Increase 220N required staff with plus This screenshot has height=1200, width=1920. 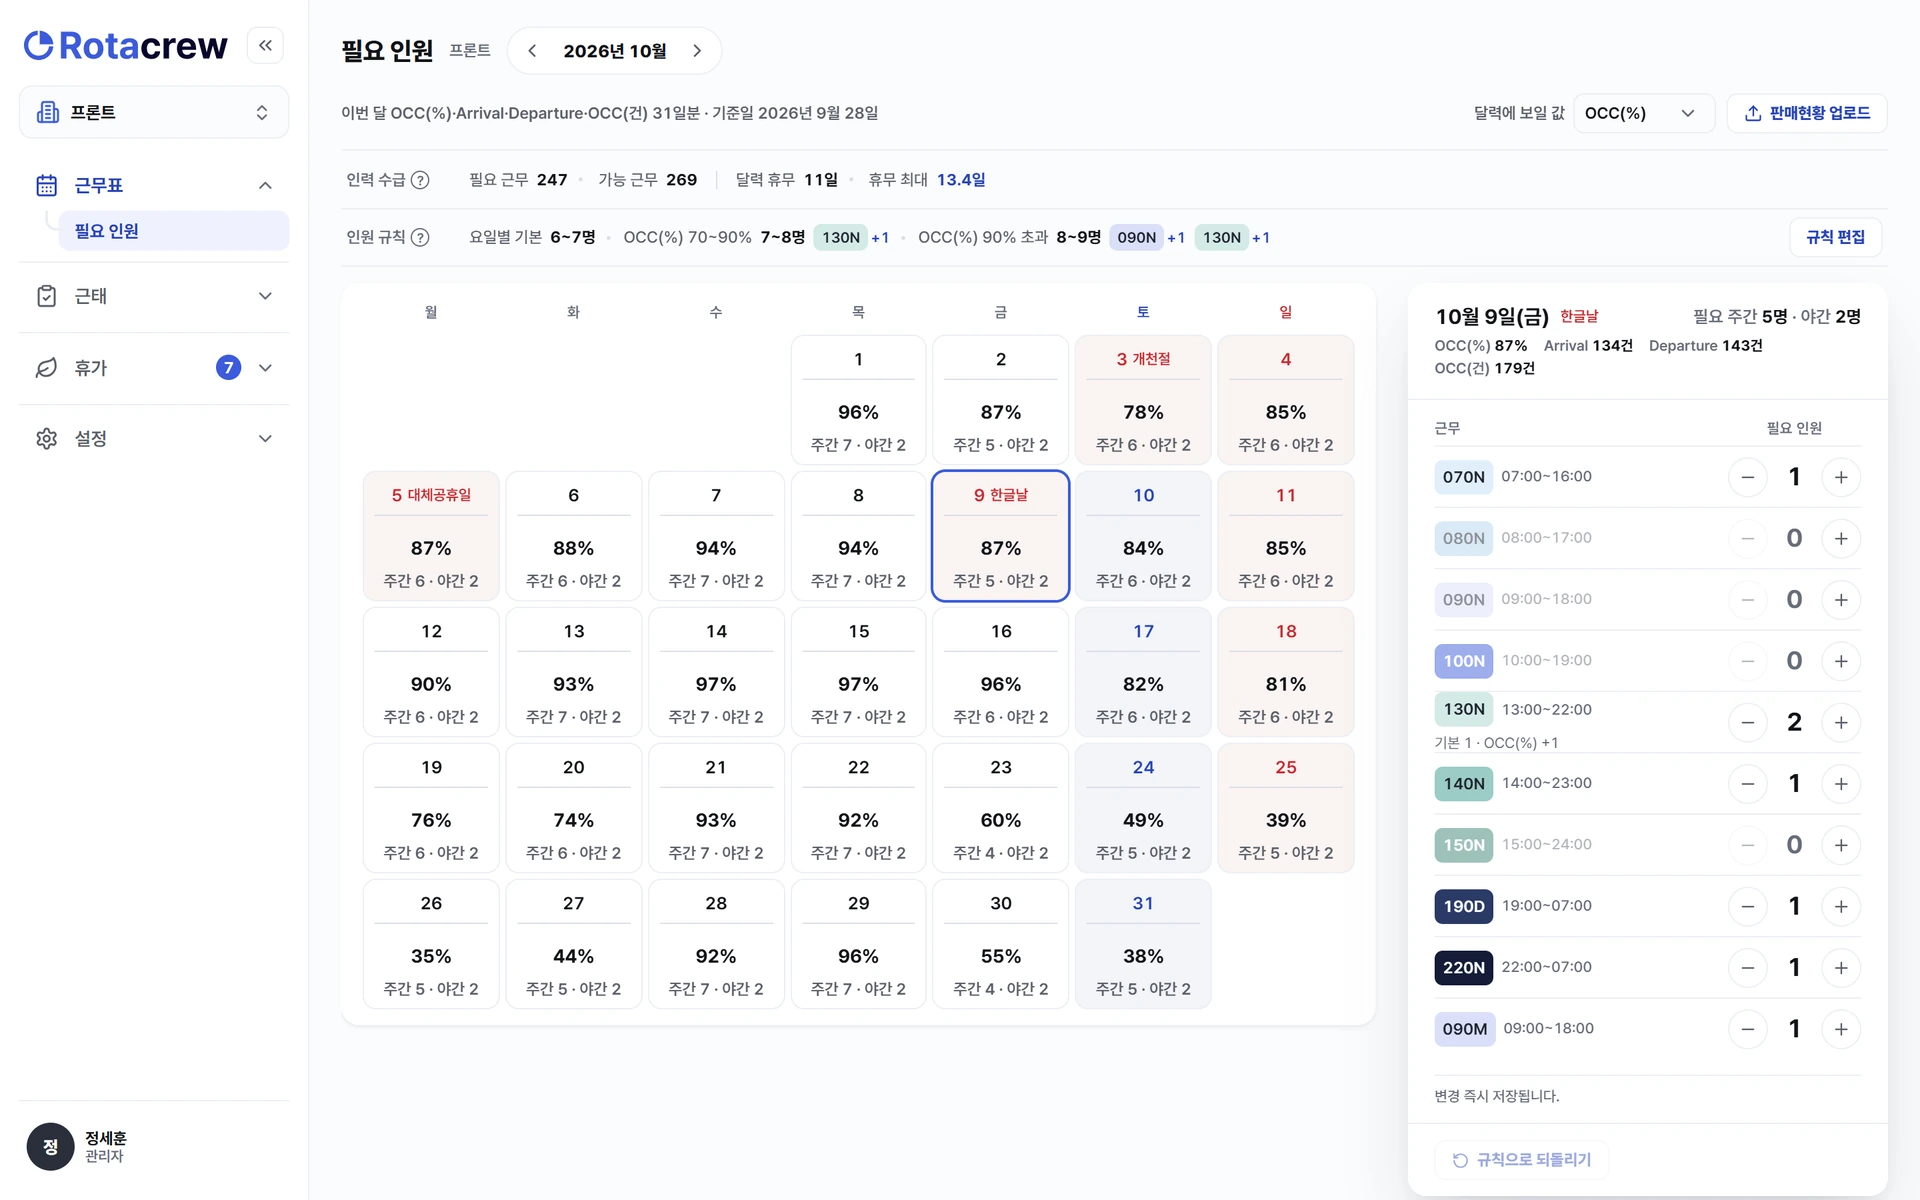(x=1841, y=968)
